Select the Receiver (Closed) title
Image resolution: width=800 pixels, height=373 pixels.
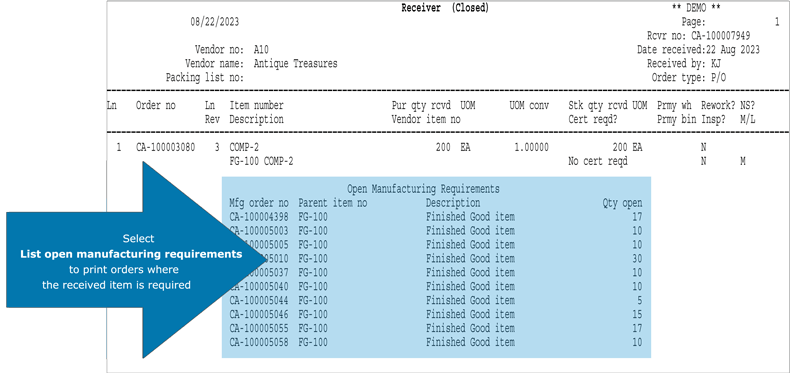point(445,8)
